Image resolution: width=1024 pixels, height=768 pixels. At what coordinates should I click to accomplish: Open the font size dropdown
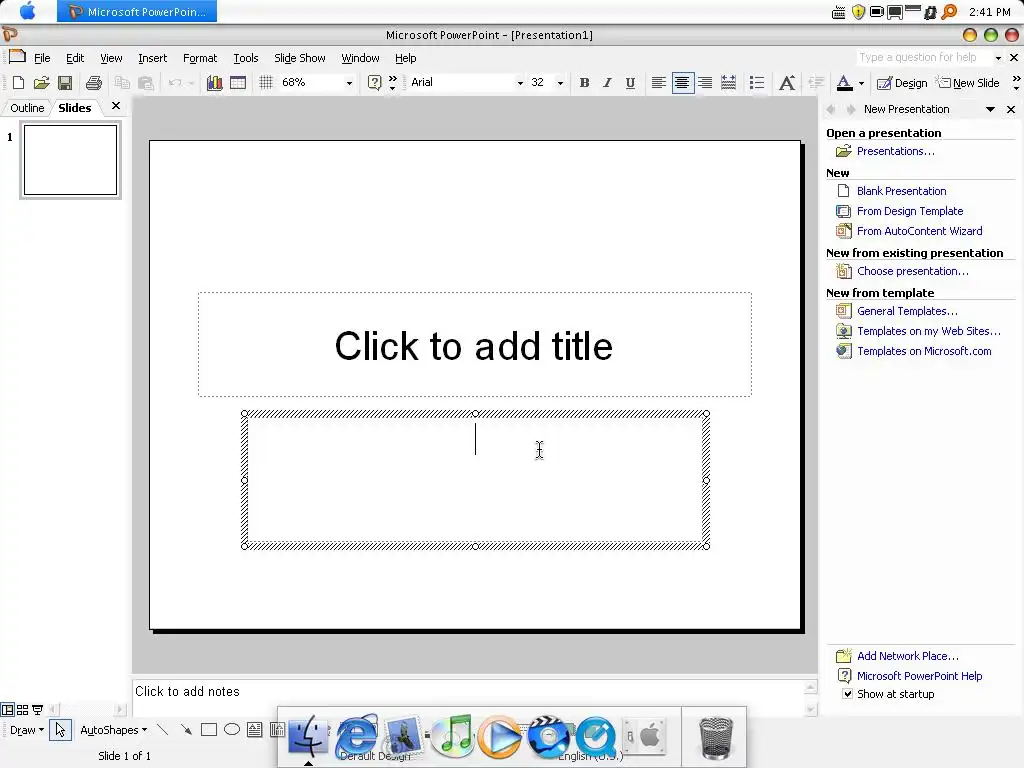tap(560, 83)
